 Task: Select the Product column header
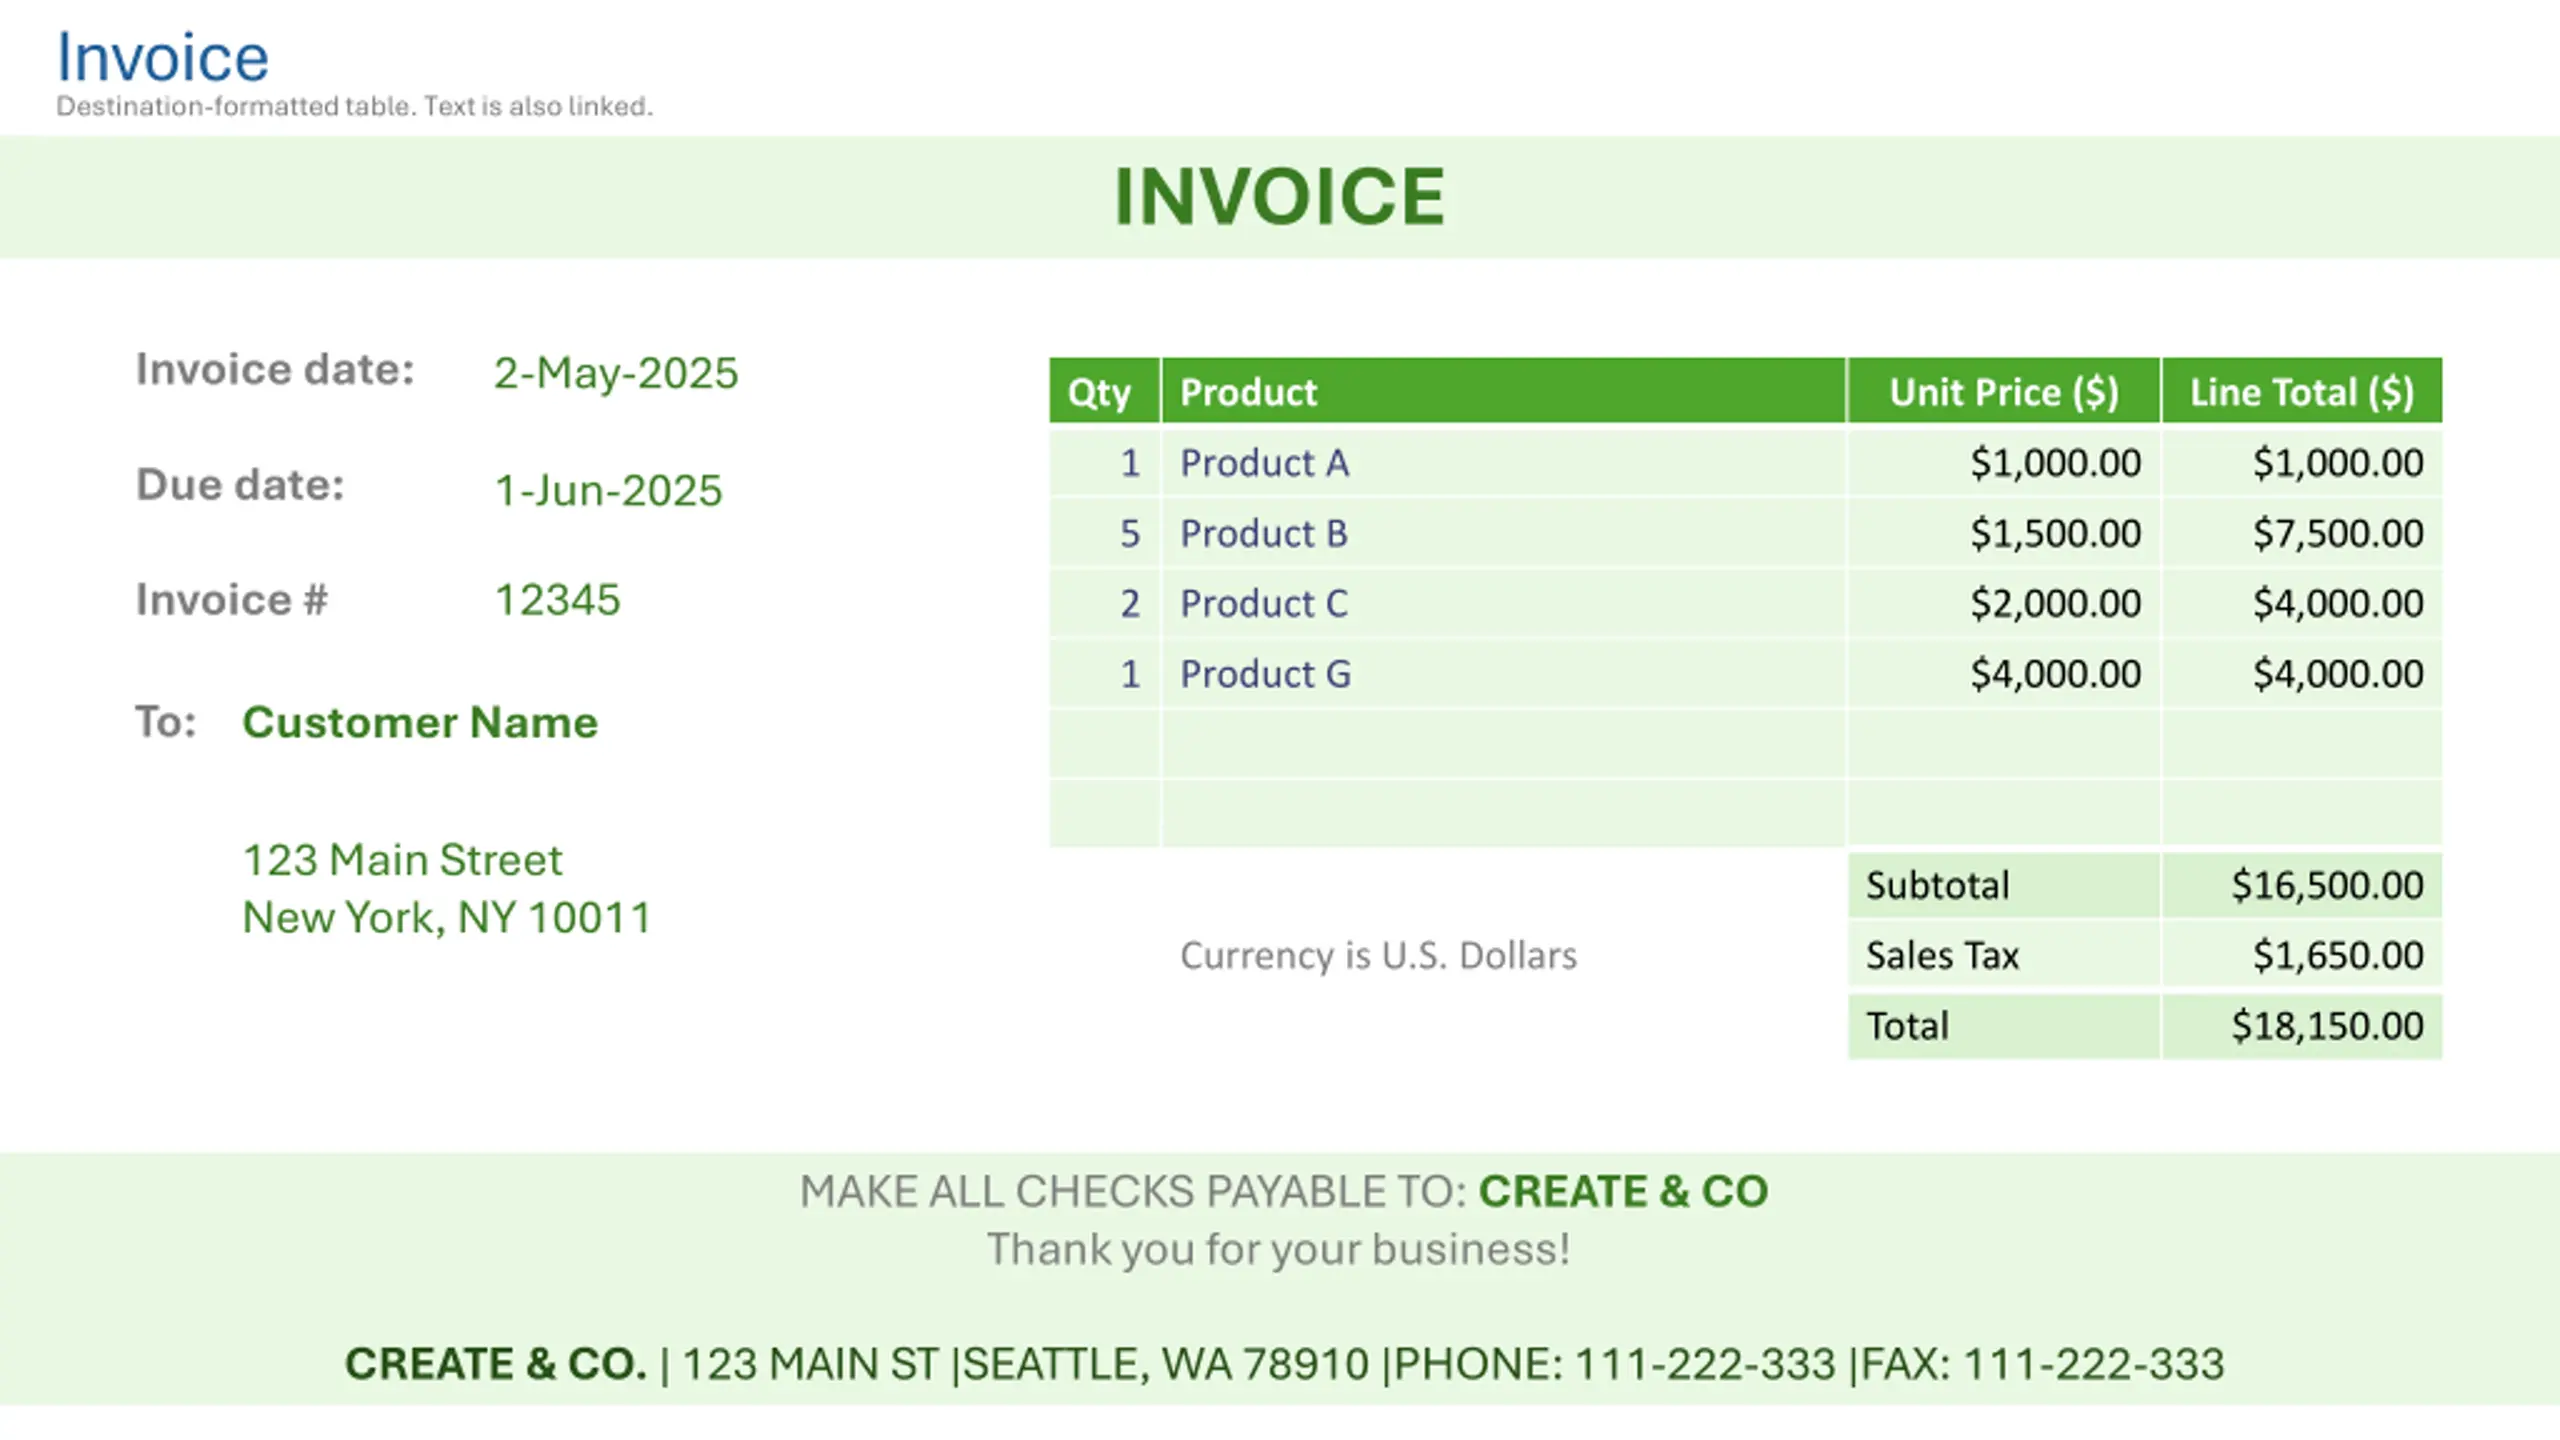[1503, 391]
